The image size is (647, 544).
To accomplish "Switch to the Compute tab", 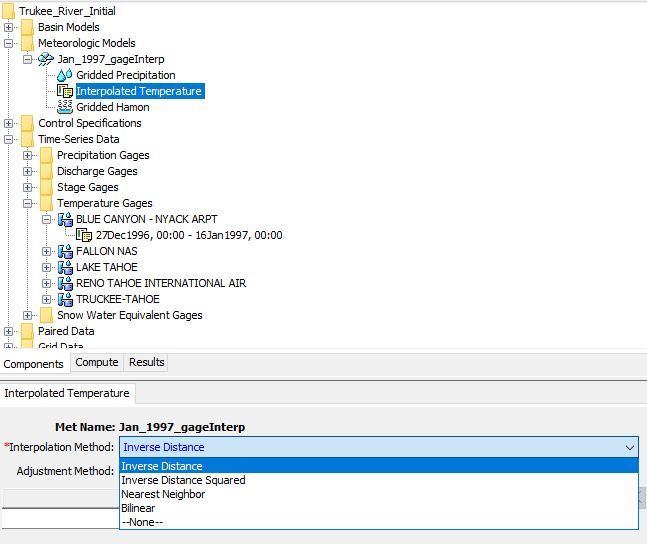I will [x=97, y=362].
